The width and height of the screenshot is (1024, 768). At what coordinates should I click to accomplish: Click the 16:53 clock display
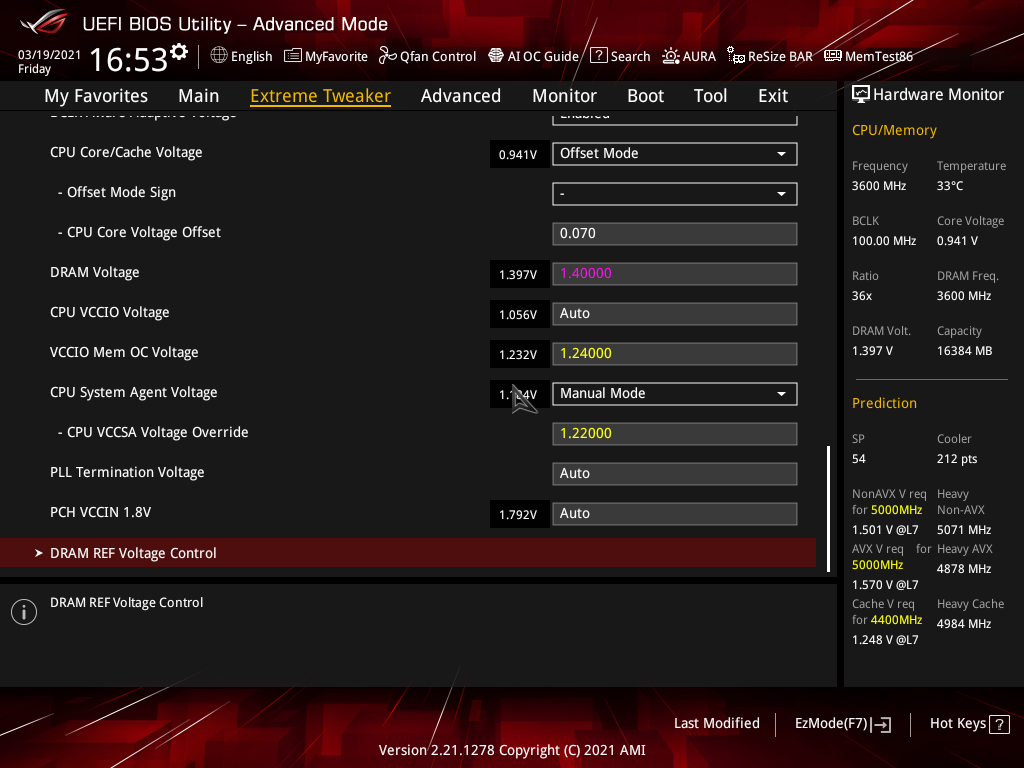(x=129, y=59)
